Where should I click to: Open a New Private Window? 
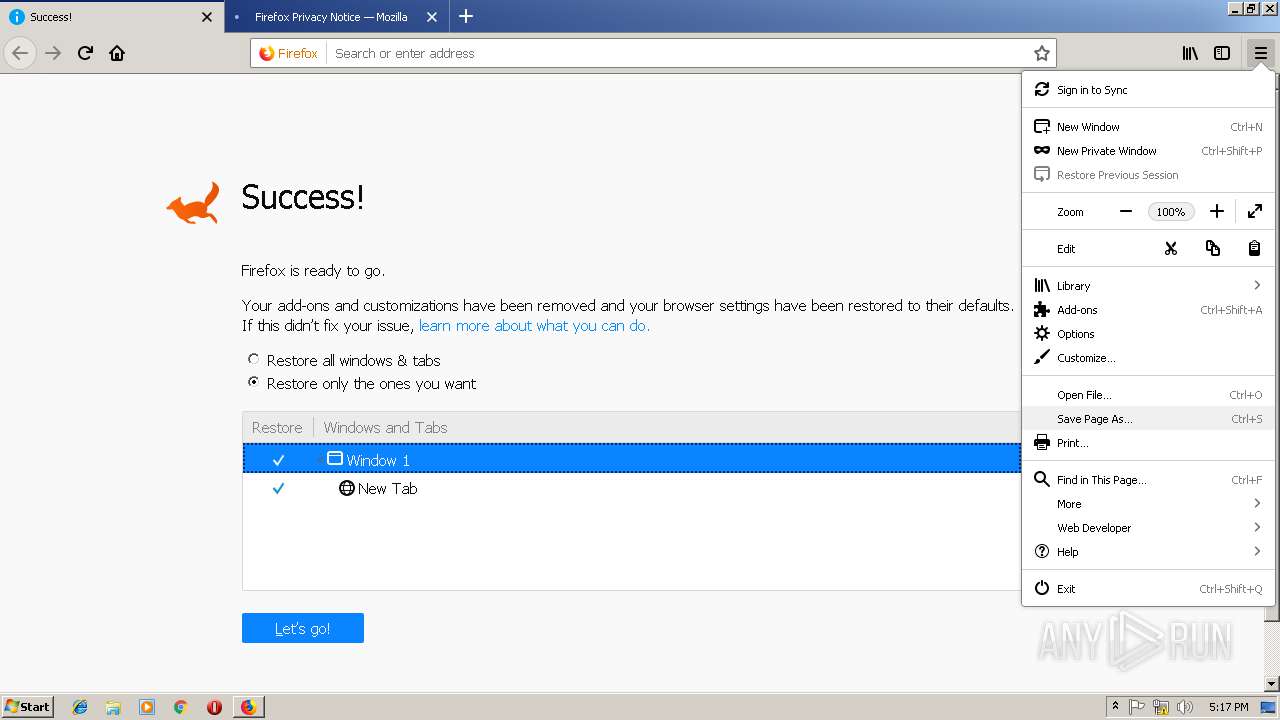(1148, 151)
